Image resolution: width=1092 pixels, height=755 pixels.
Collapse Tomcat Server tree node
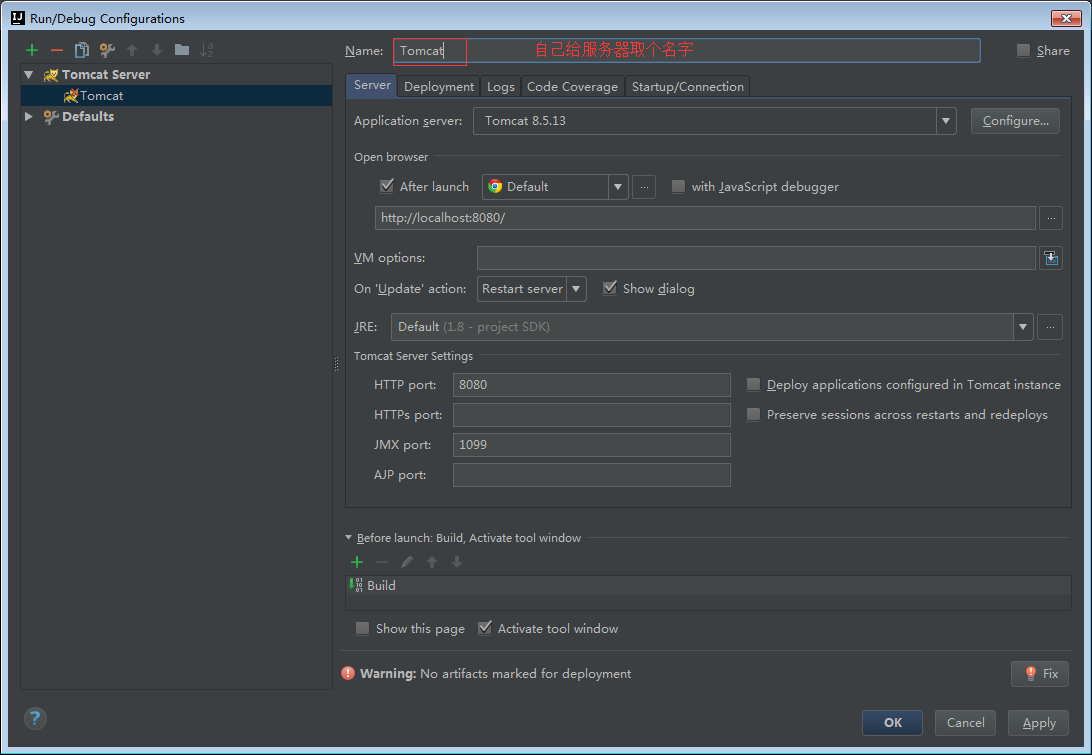29,75
